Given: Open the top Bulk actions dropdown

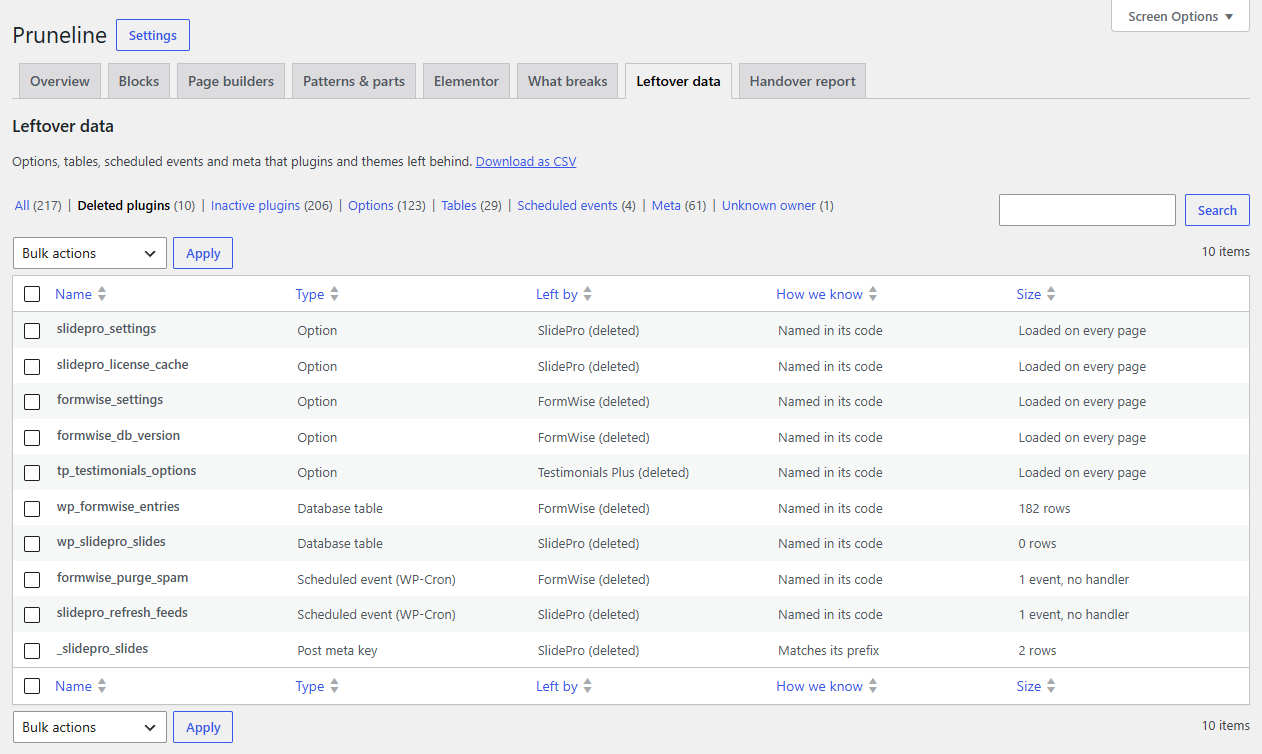Looking at the screenshot, I should click(x=89, y=253).
